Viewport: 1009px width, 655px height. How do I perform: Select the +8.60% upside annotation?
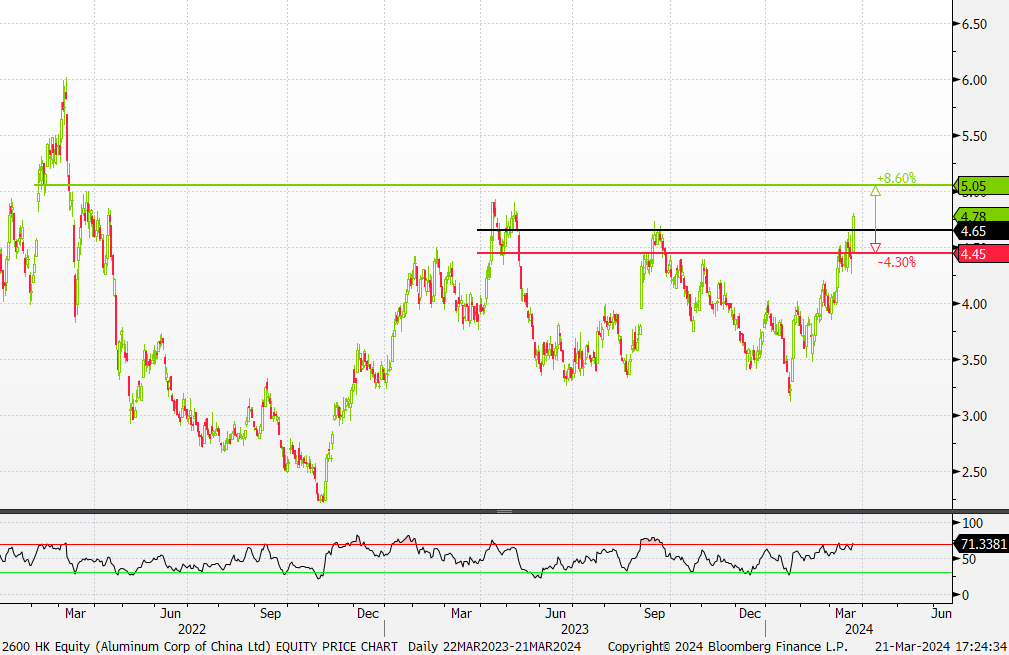pos(895,177)
